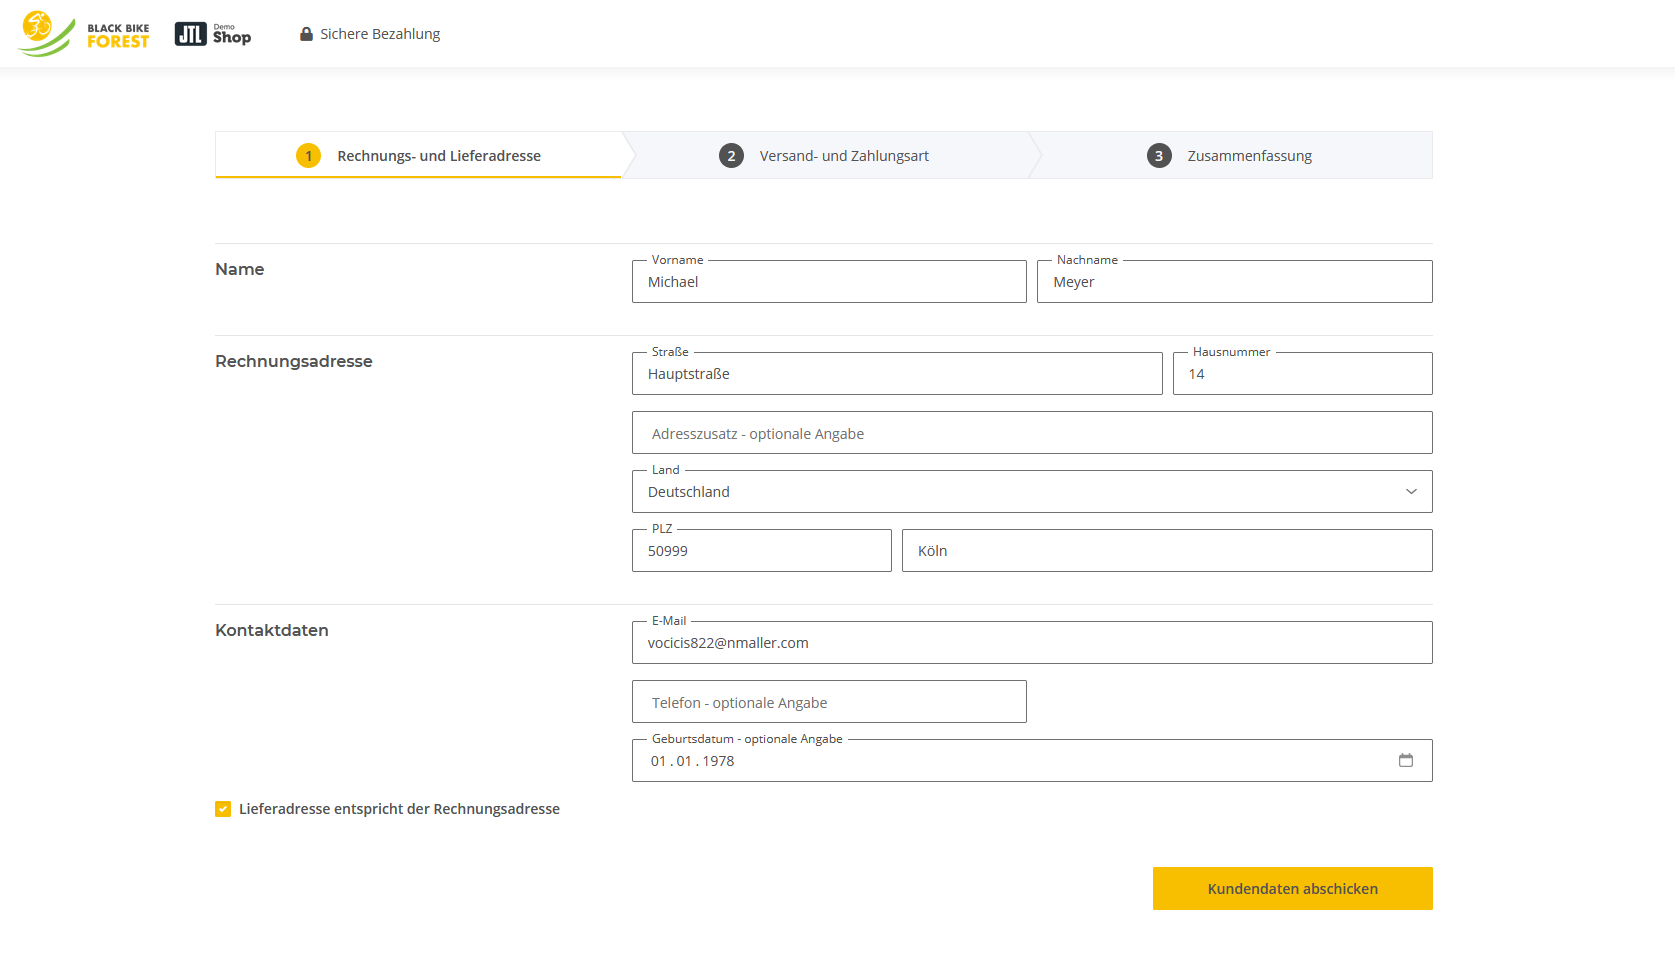
Task: Click the Black Bike Forest logo
Action: pos(84,34)
